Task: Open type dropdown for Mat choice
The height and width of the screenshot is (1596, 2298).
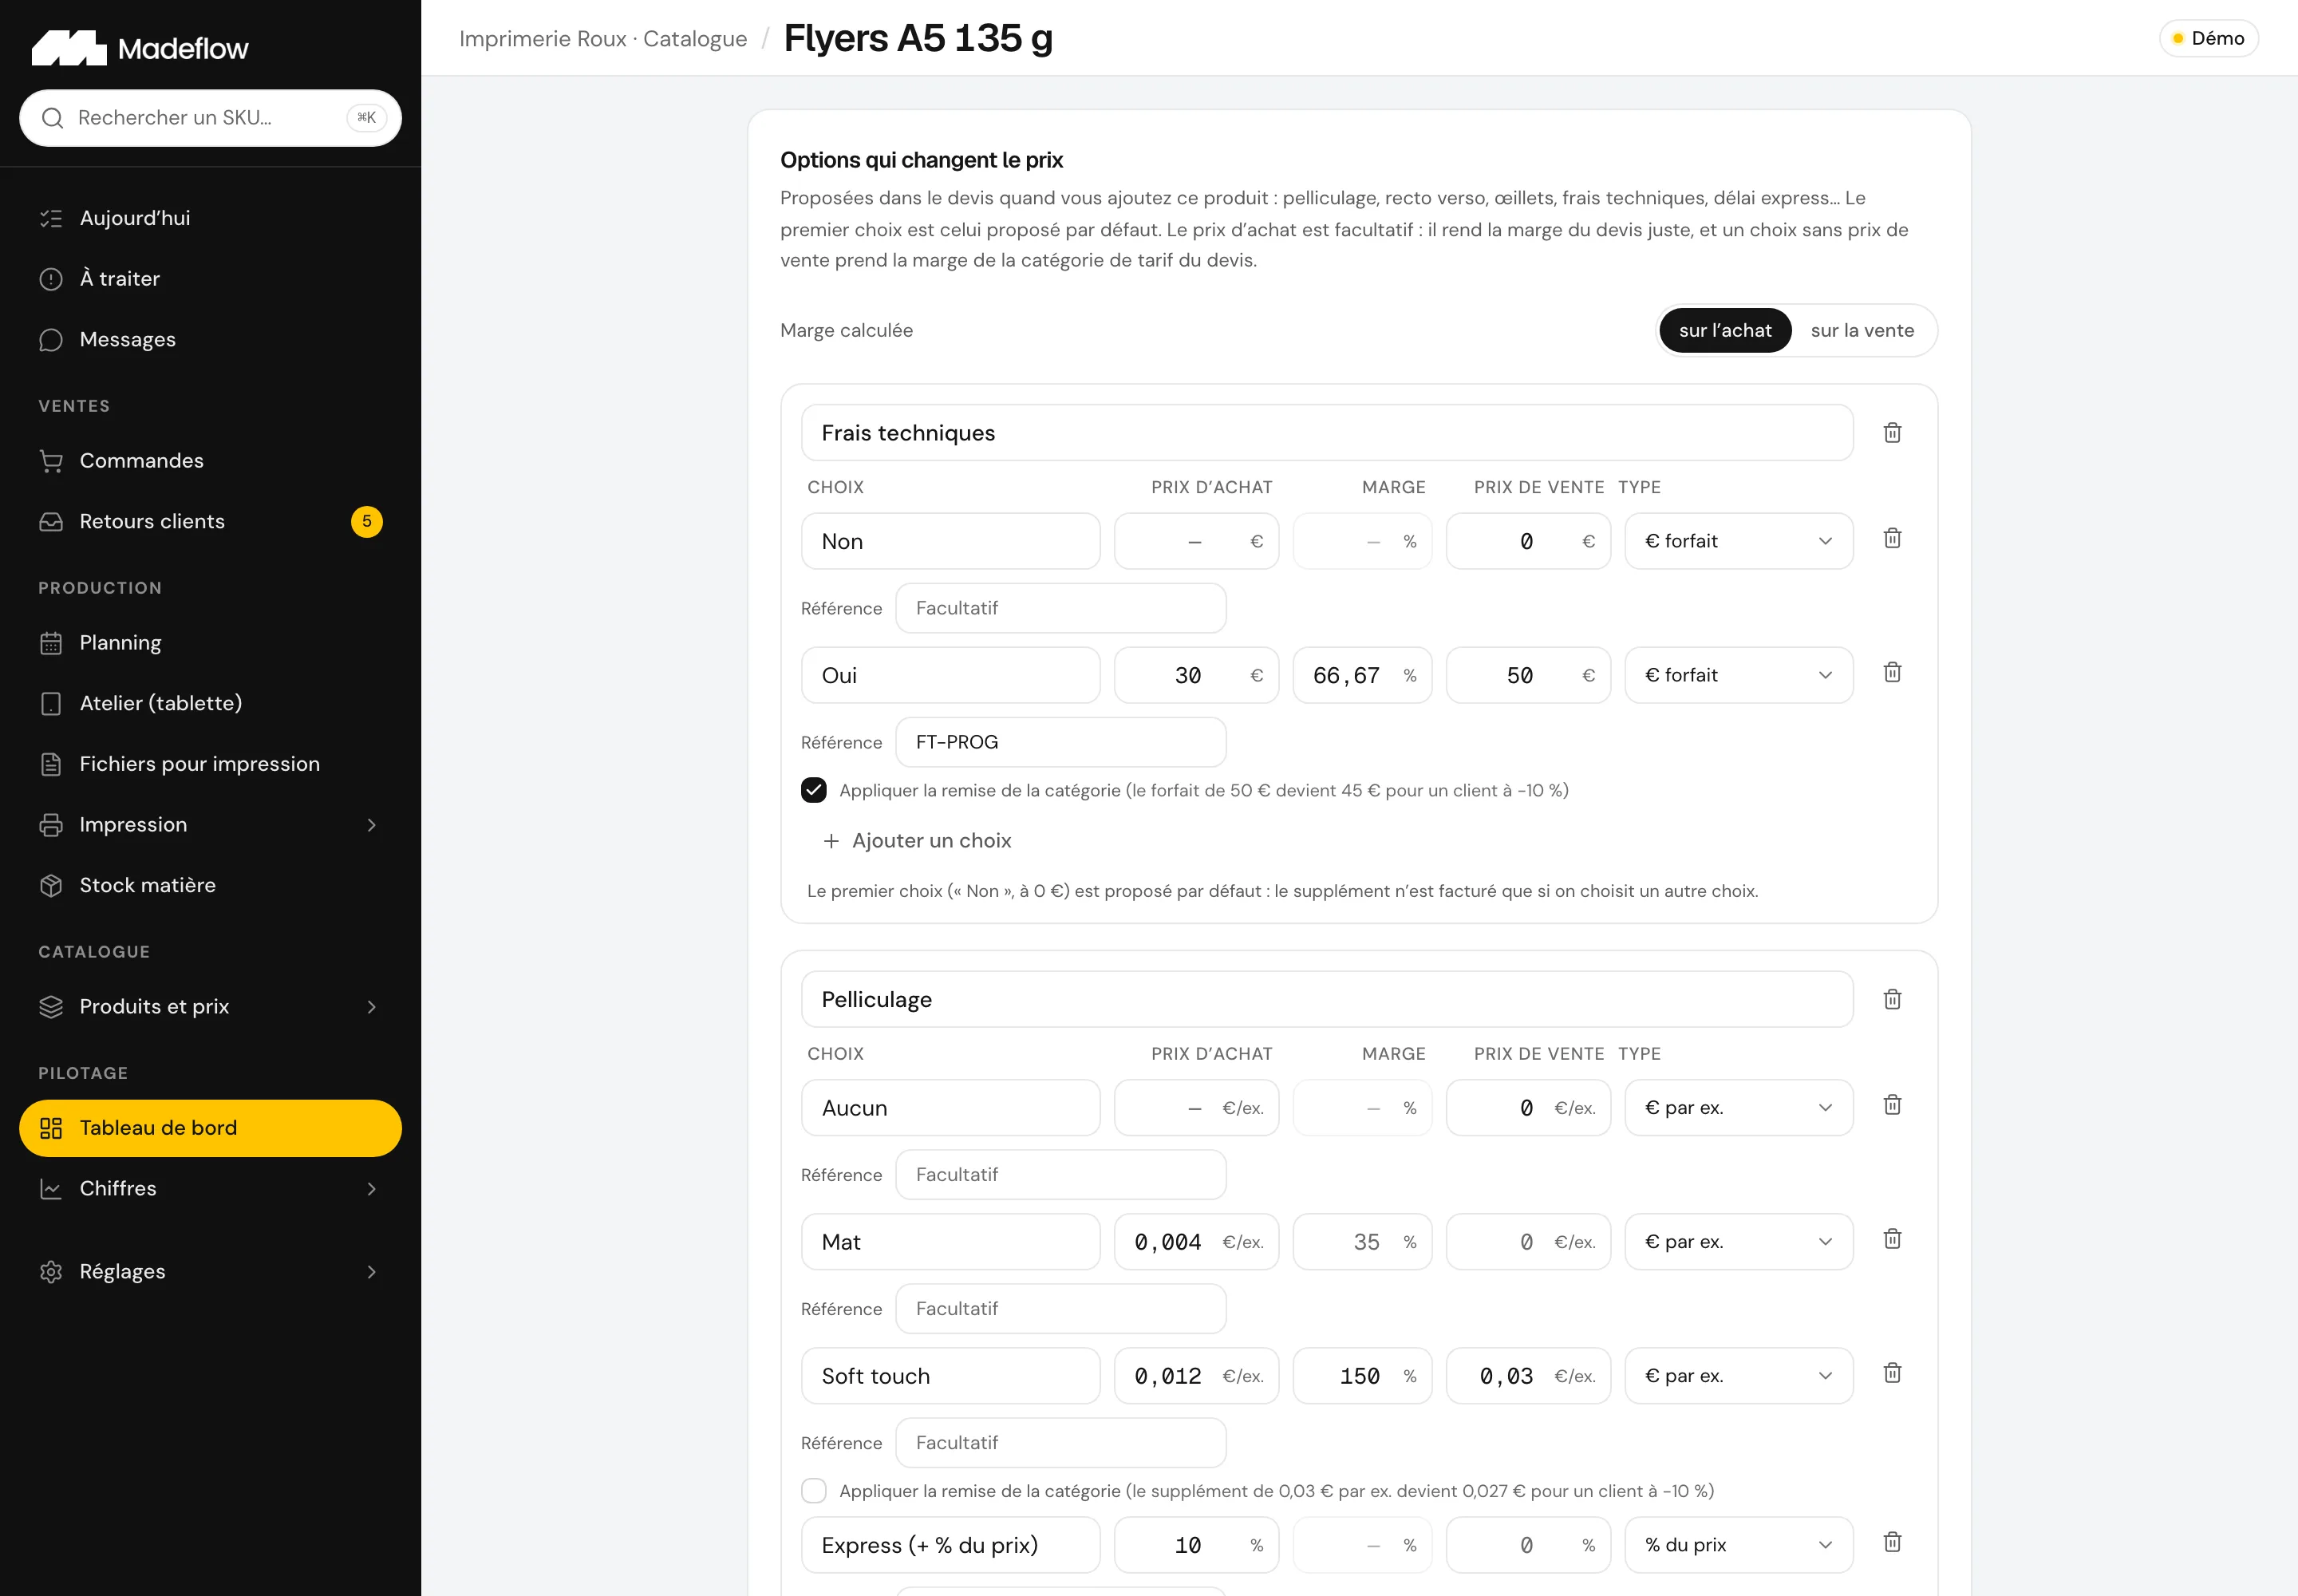Action: pos(1738,1242)
